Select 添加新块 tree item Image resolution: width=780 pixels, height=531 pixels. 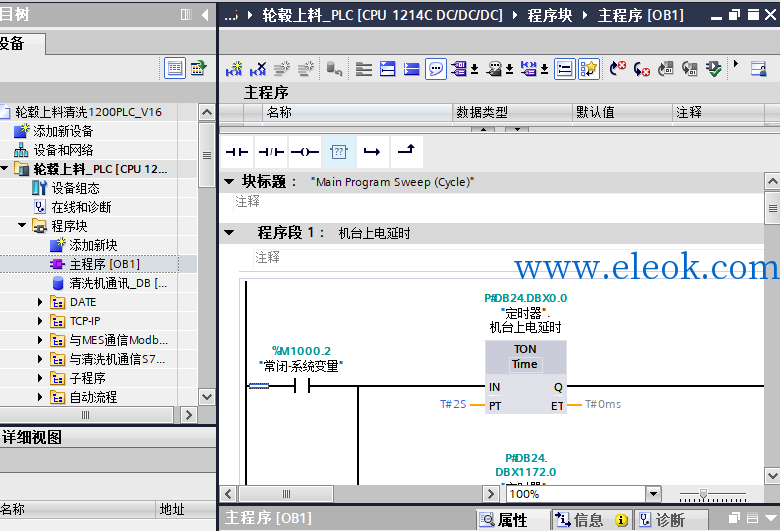(x=93, y=245)
